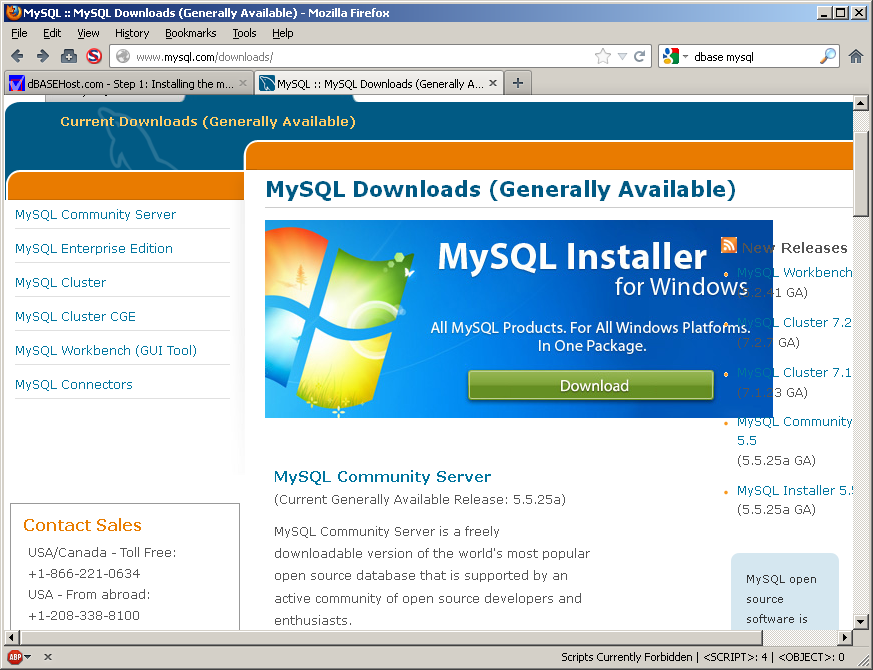Screen dimensions: 873x670
Task: Open MySQL Cluster 7.2 release link
Action: point(794,322)
